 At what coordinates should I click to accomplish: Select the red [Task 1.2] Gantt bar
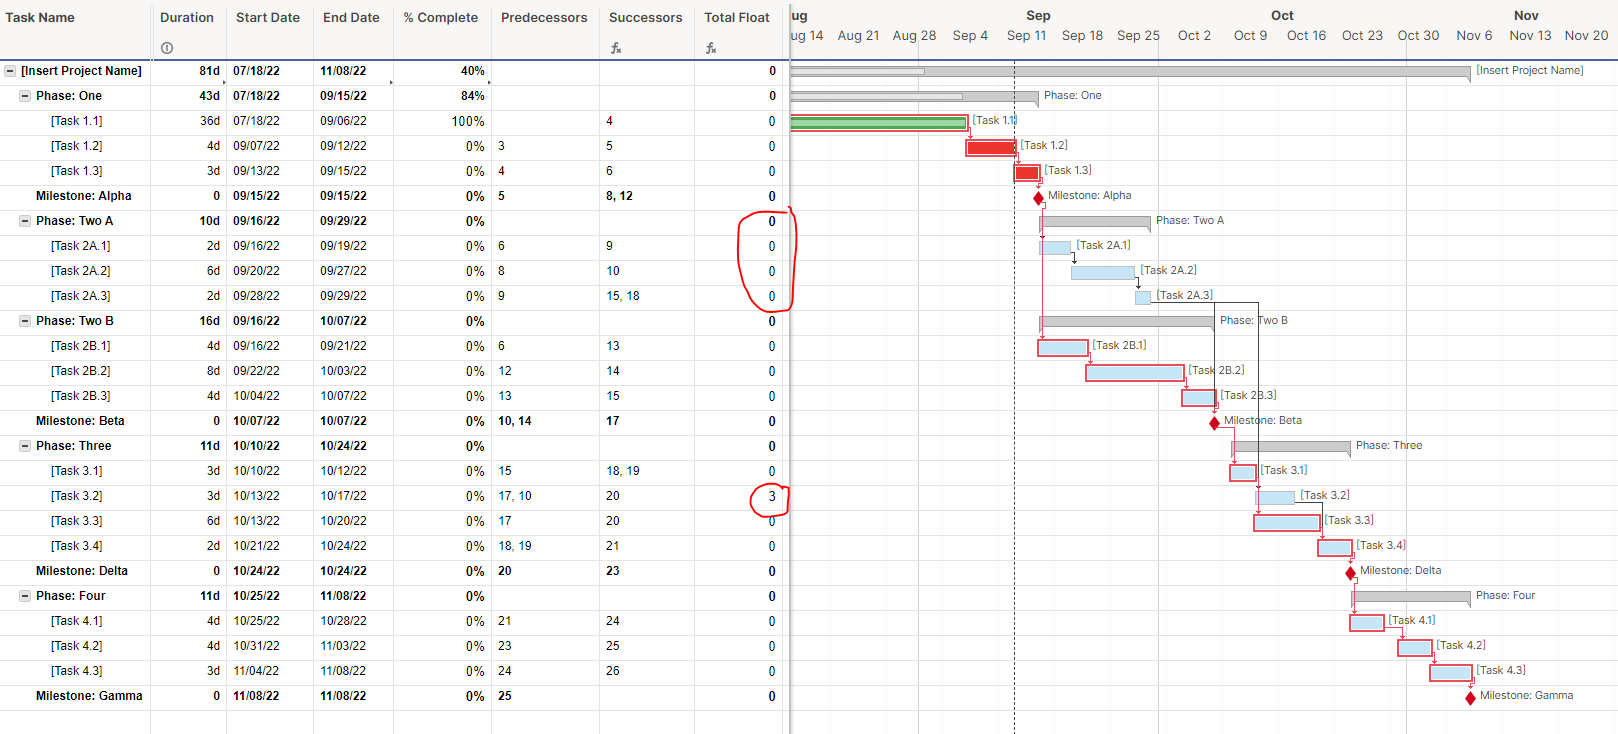(x=991, y=148)
